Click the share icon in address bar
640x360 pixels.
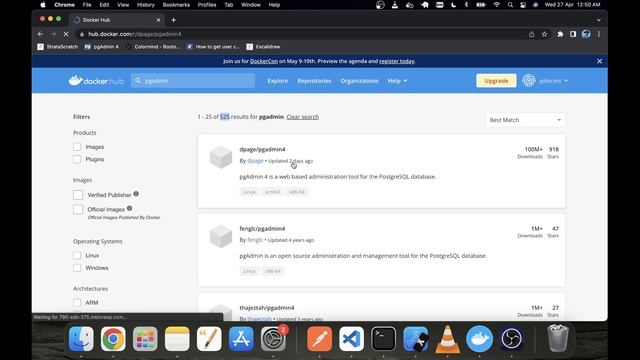pyautogui.click(x=531, y=34)
